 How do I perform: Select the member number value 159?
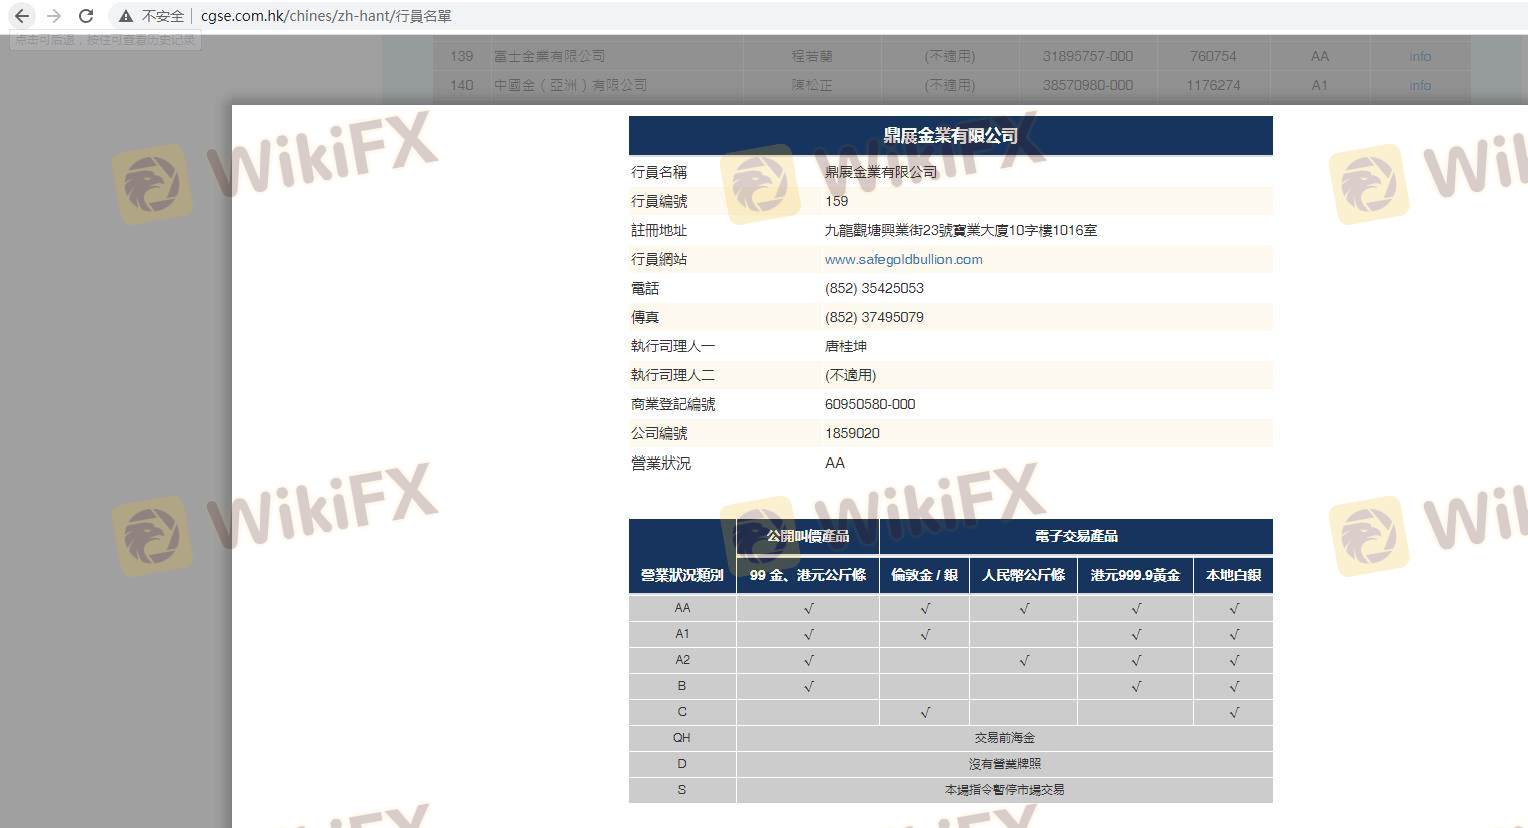tap(837, 201)
